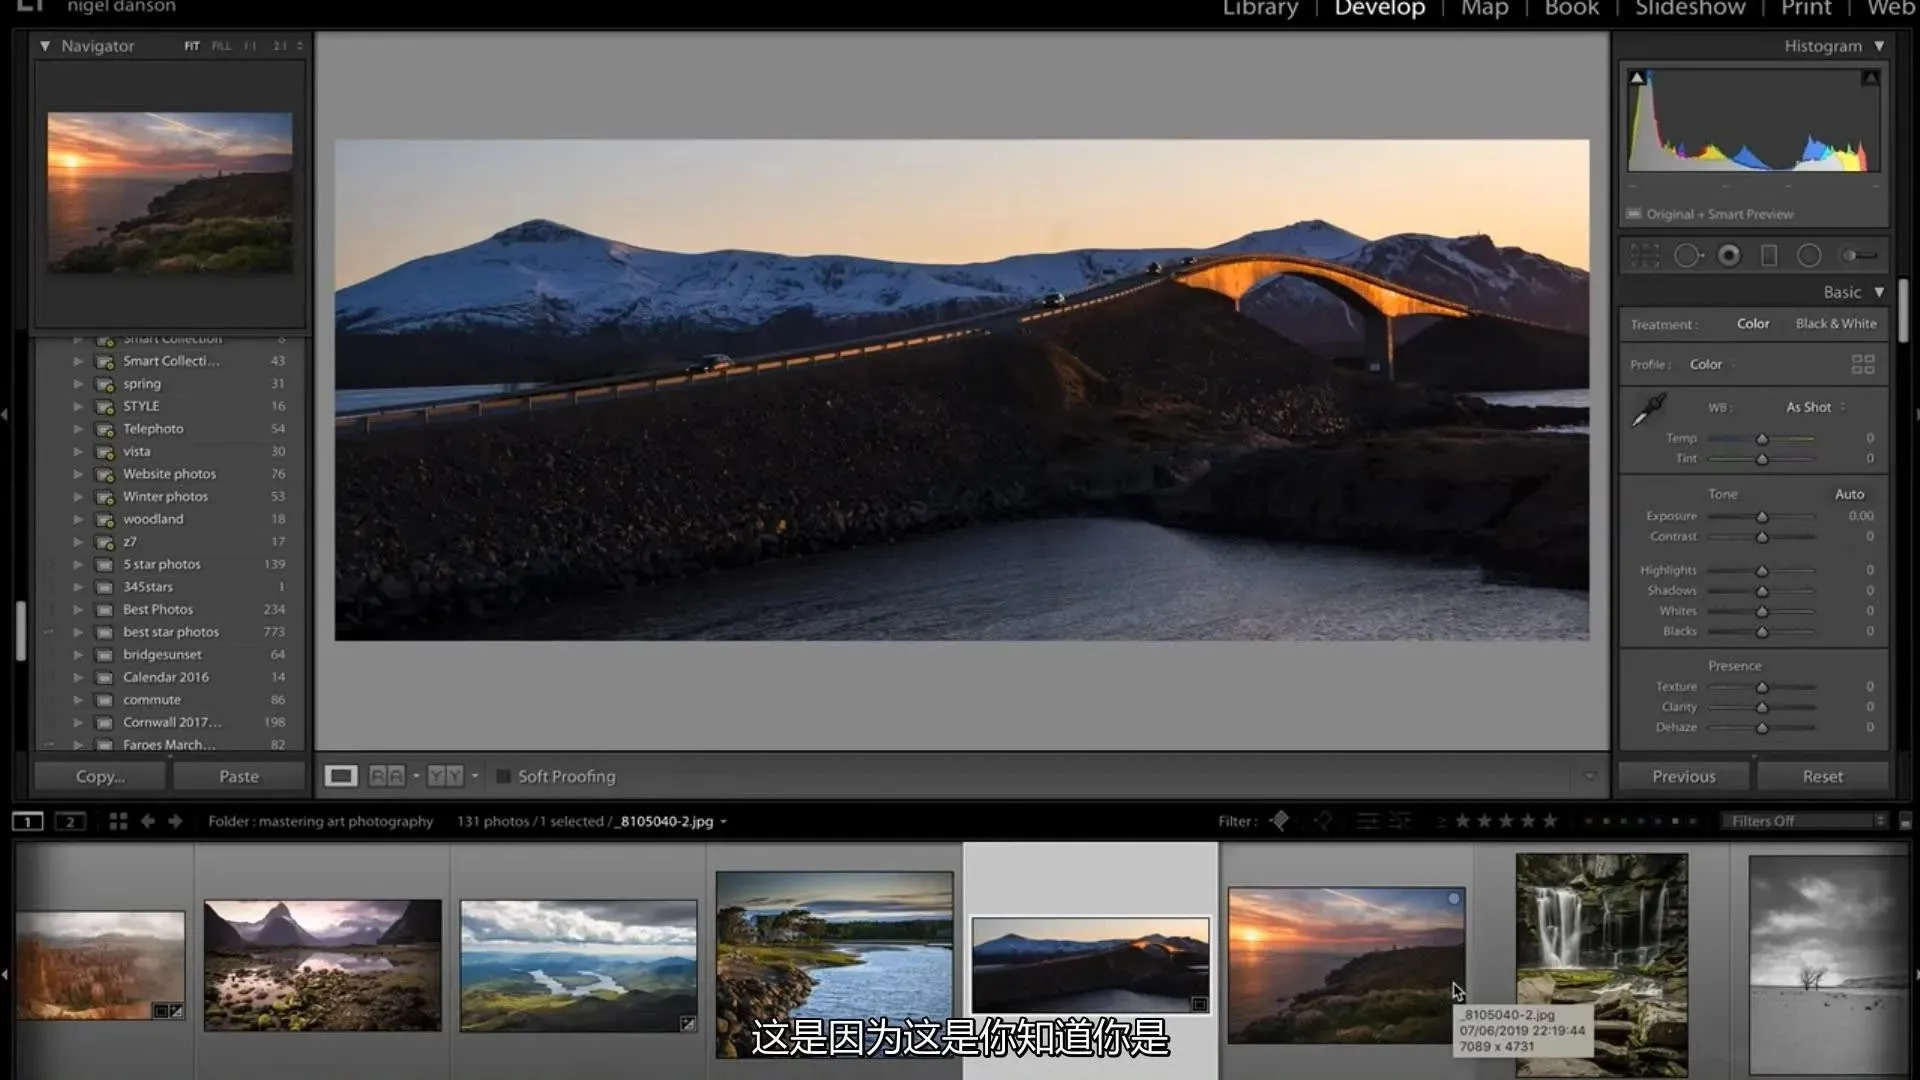Viewport: 1920px width, 1080px height.
Task: Set Treatment to Black & White
Action: 1835,324
